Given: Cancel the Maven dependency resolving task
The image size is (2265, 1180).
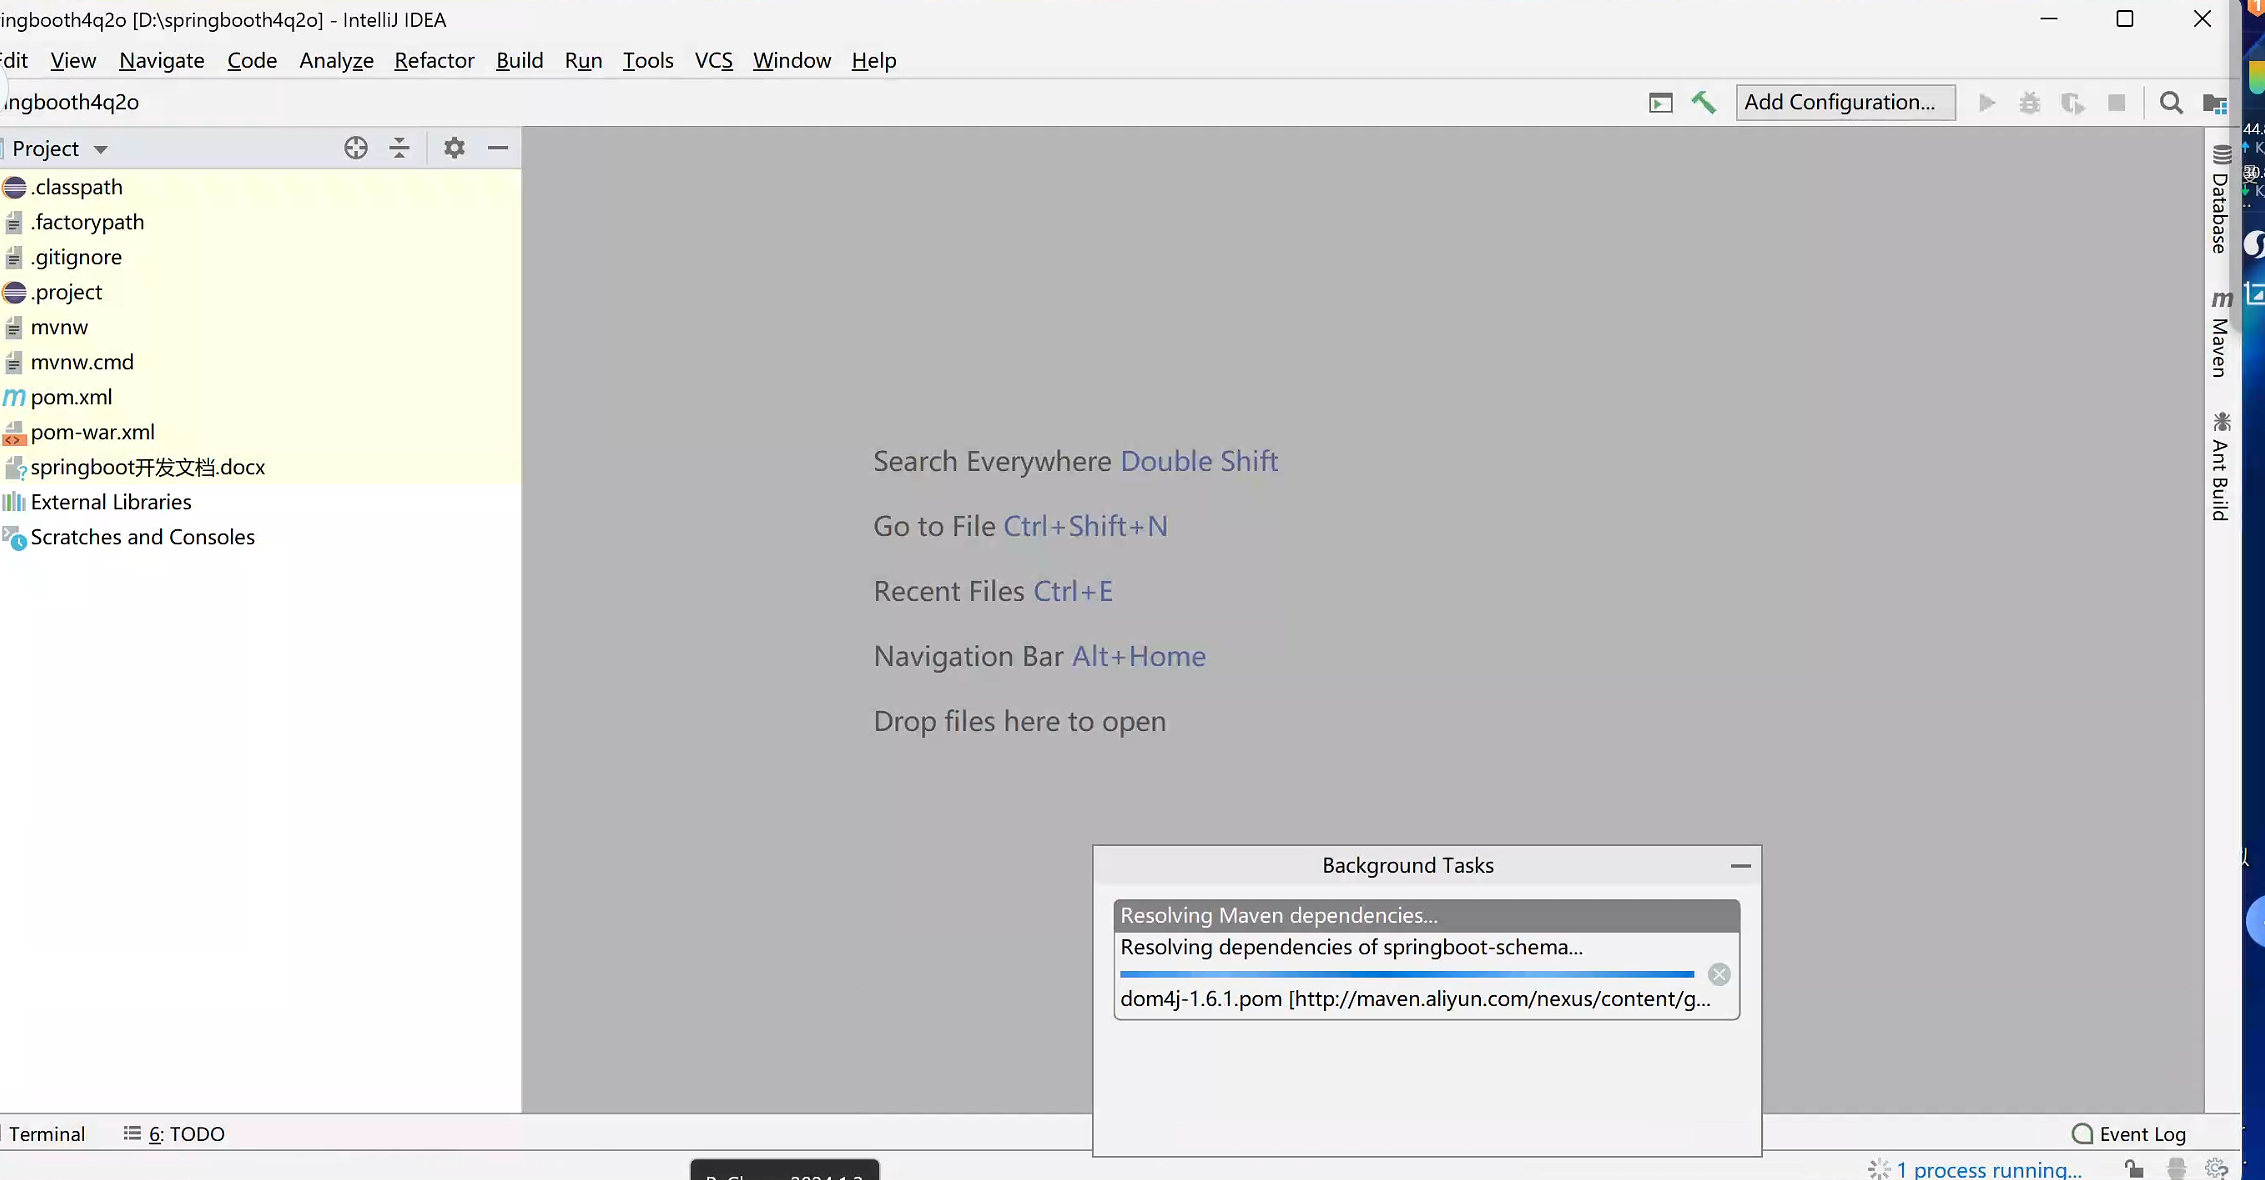Looking at the screenshot, I should click(1719, 974).
